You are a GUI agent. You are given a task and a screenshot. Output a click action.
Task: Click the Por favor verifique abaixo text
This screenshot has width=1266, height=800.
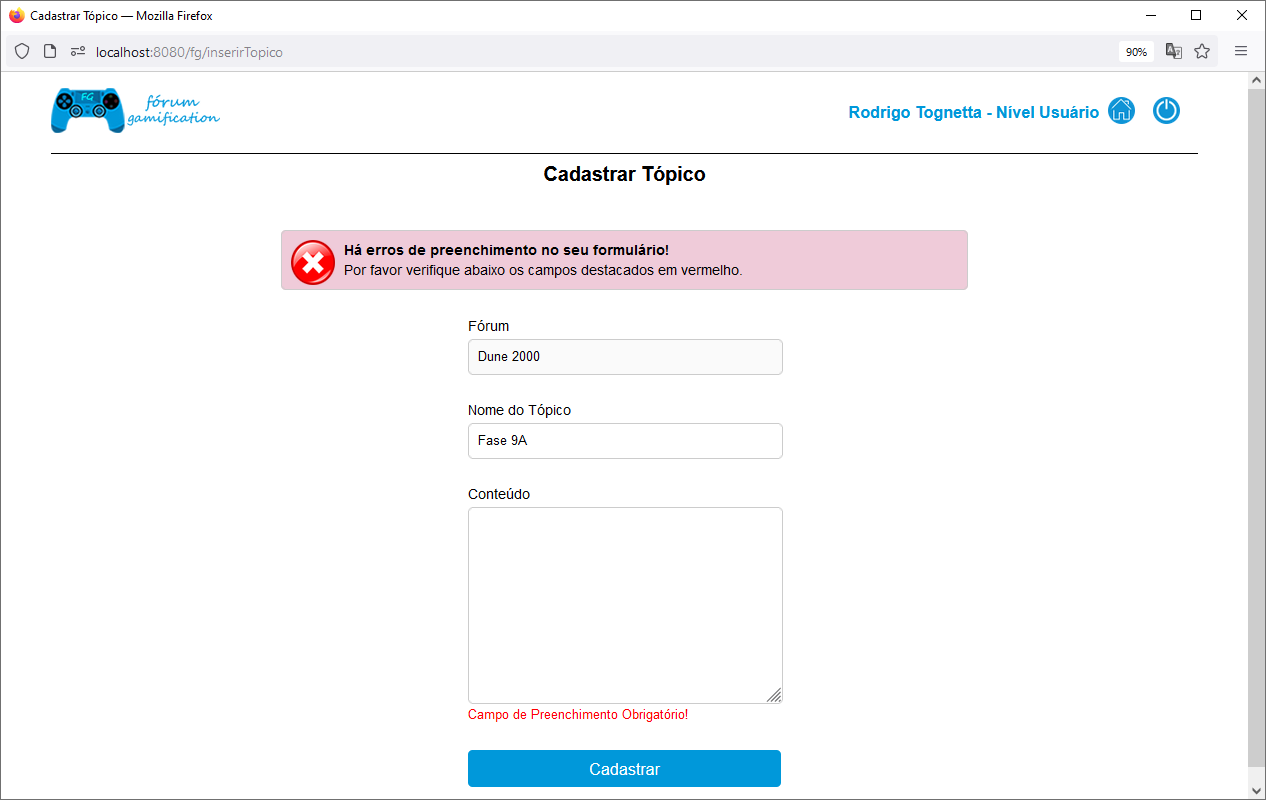(543, 270)
